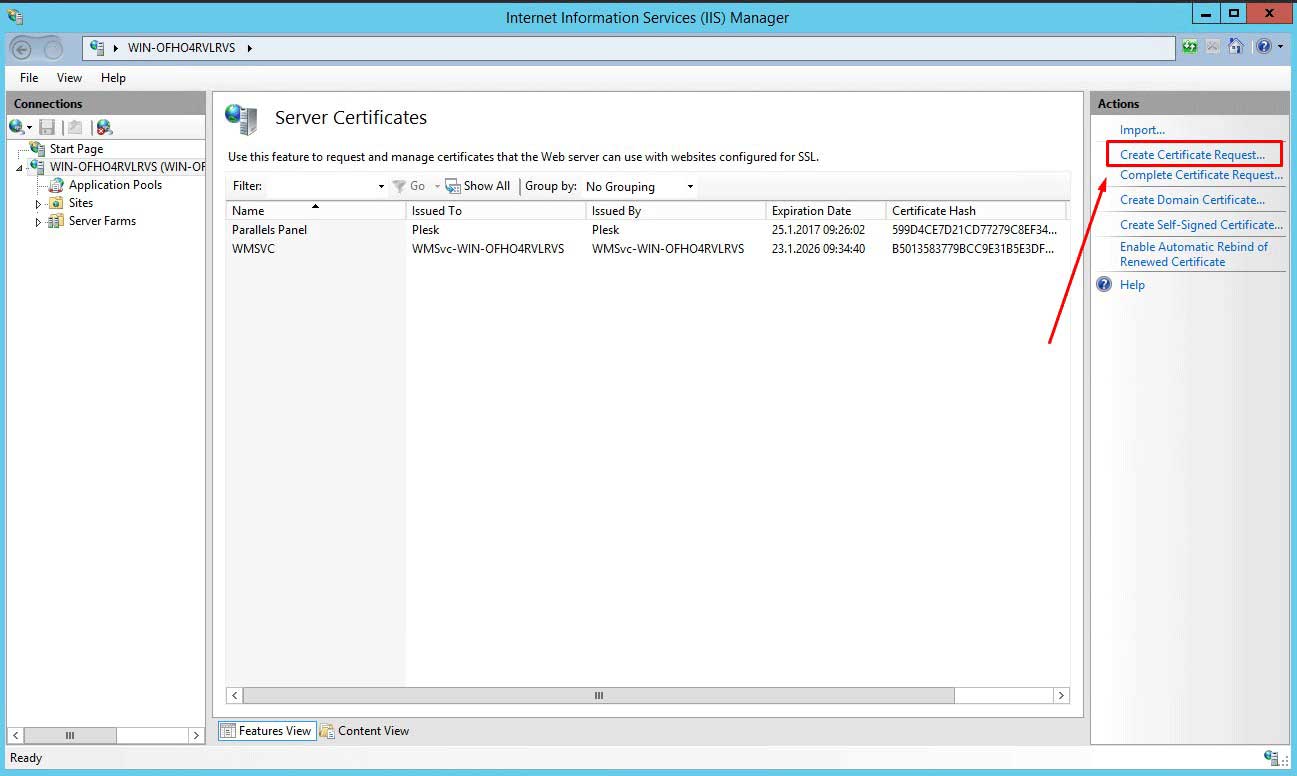This screenshot has height=776, width=1297.
Task: Select the WMSVC certificate row
Action: (x=254, y=249)
